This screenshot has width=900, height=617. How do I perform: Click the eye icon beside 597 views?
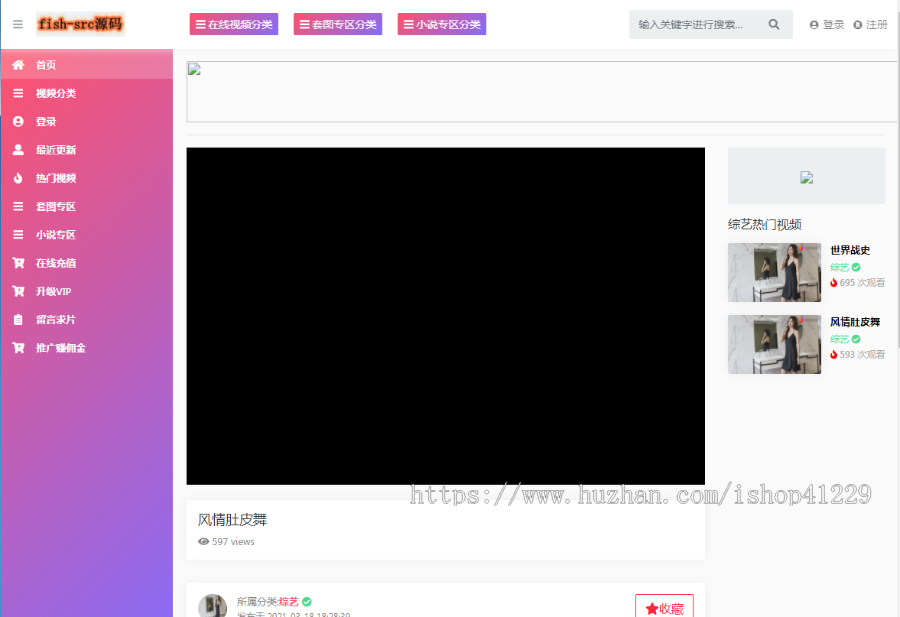click(203, 541)
